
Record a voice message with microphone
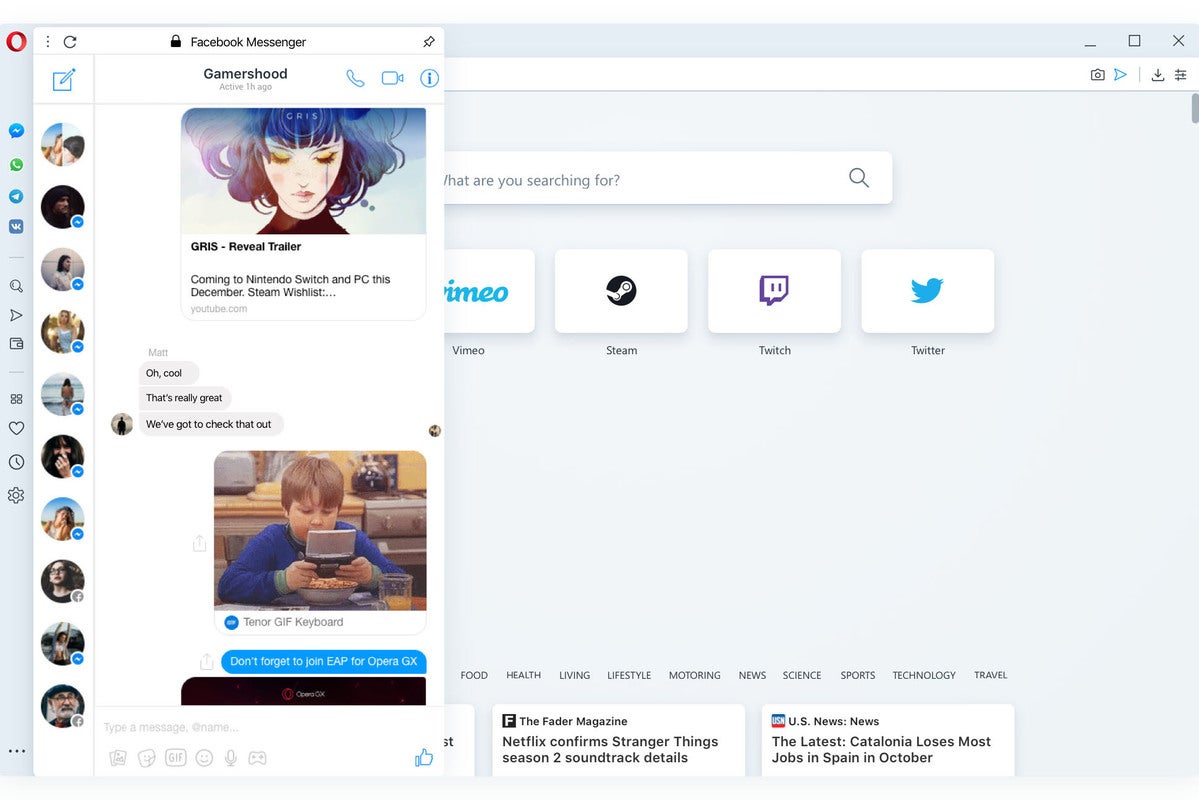click(230, 758)
